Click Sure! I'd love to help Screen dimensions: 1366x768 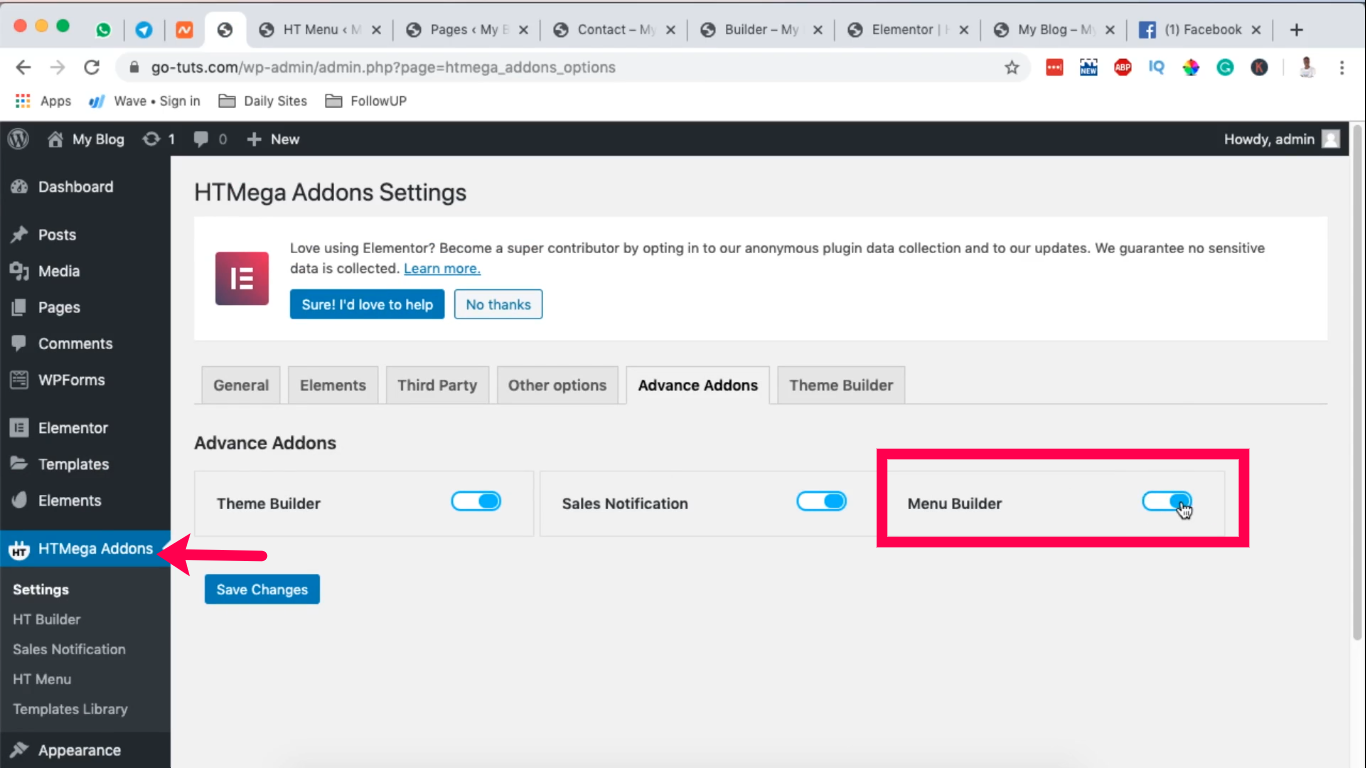(x=367, y=304)
